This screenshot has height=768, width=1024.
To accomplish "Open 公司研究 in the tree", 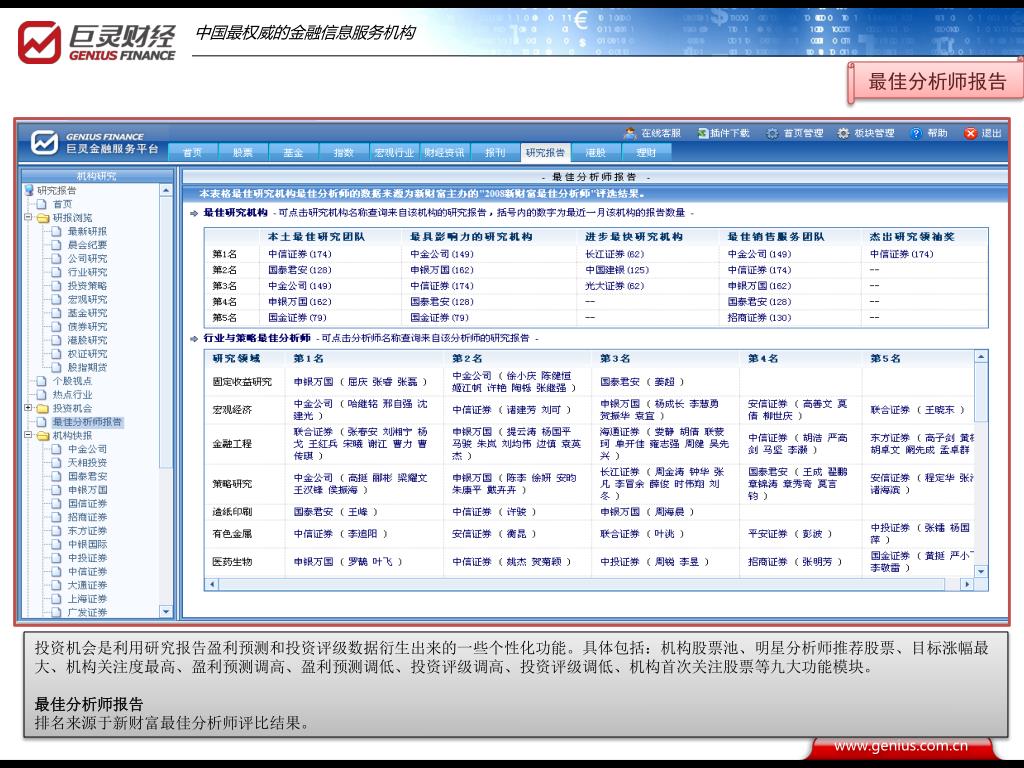I will [88, 259].
